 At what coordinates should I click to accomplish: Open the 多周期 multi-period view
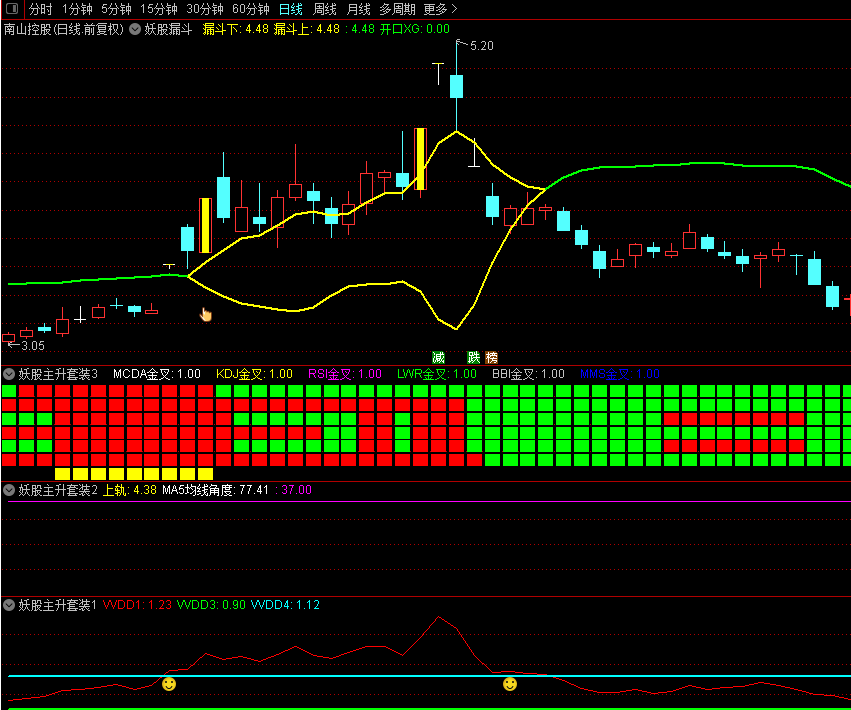397,9
